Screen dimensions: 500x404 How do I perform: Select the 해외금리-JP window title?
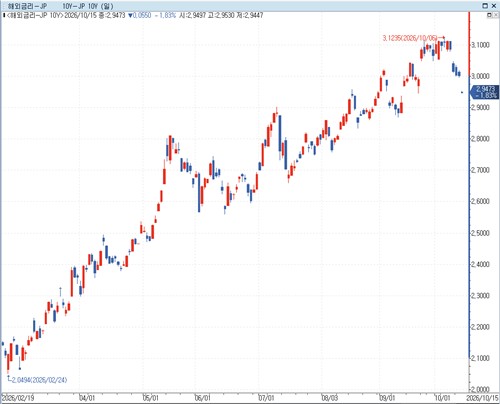click(x=27, y=6)
